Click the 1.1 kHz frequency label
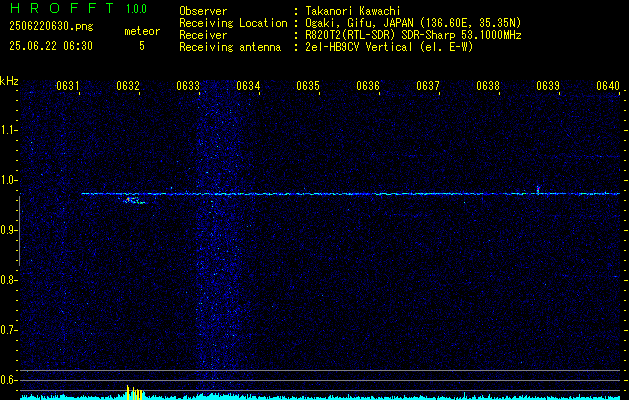Image resolution: width=629 pixels, height=400 pixels. [x=8, y=130]
